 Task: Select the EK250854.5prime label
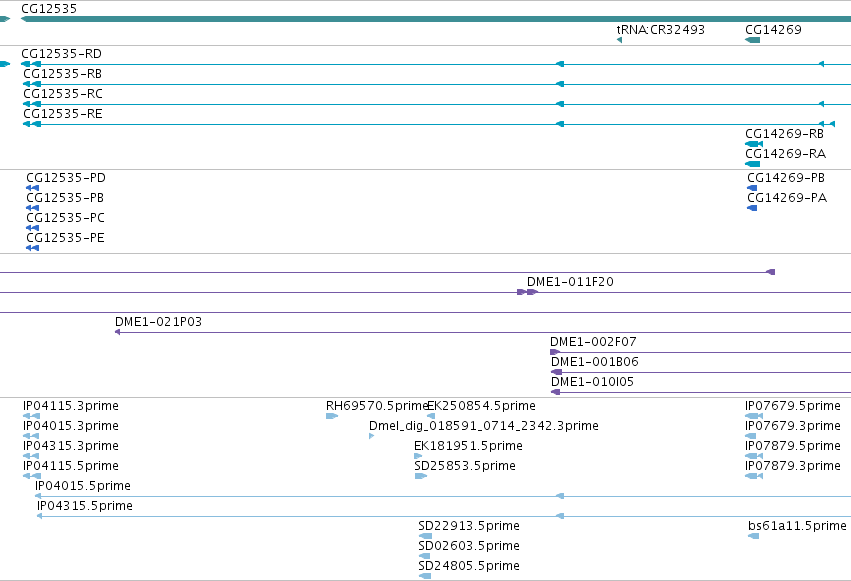[481, 406]
